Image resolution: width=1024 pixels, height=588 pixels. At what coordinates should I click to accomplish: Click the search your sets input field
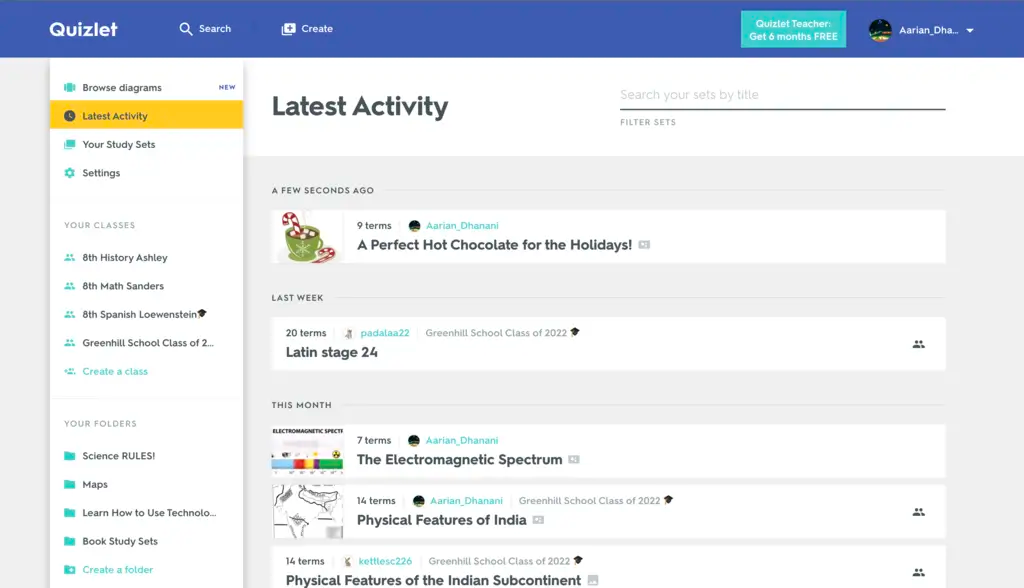(782, 95)
